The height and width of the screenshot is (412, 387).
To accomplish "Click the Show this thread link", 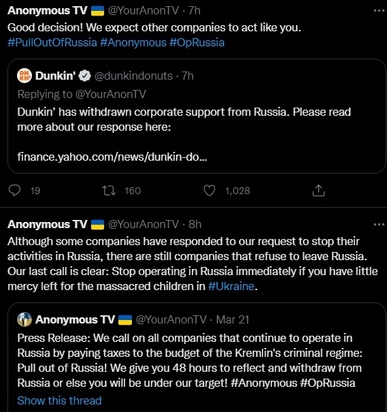I will pyautogui.click(x=59, y=400).
